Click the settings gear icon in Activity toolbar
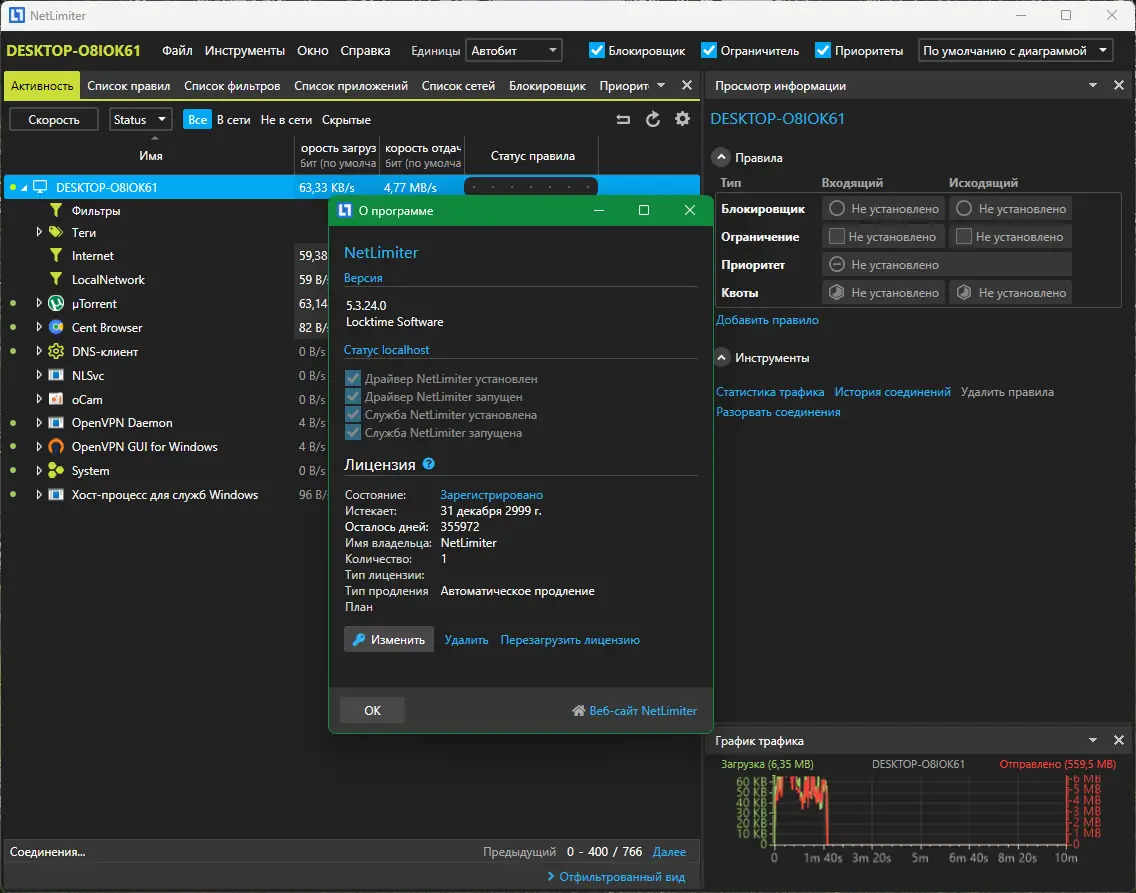This screenshot has width=1136, height=893. 682,120
